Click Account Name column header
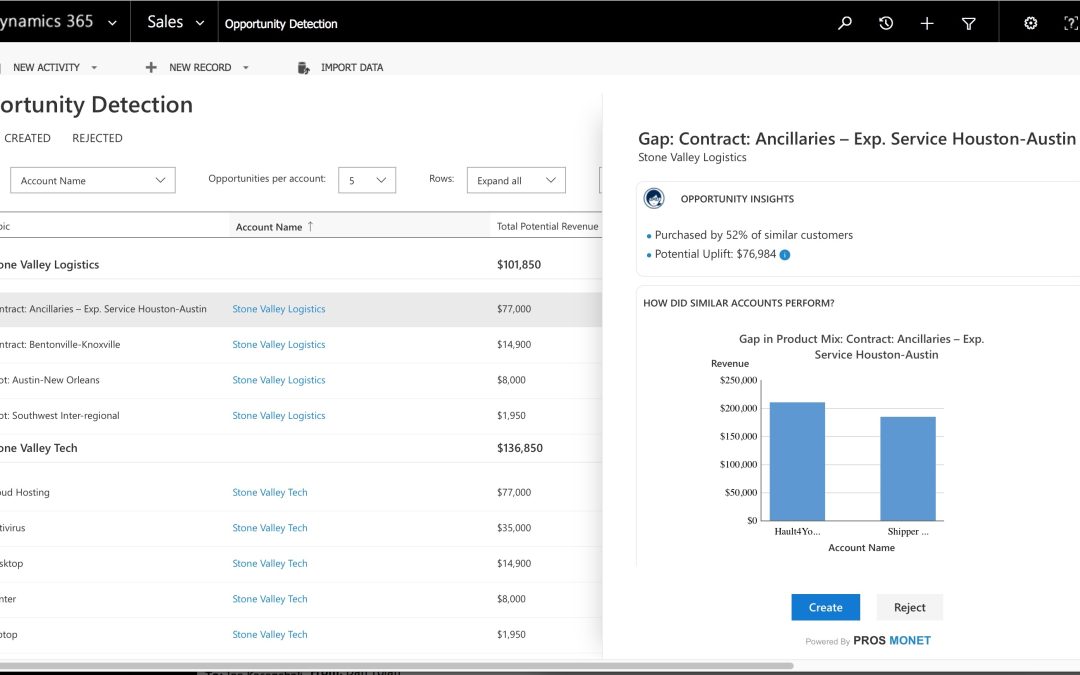Image resolution: width=1080 pixels, height=675 pixels. pos(269,227)
